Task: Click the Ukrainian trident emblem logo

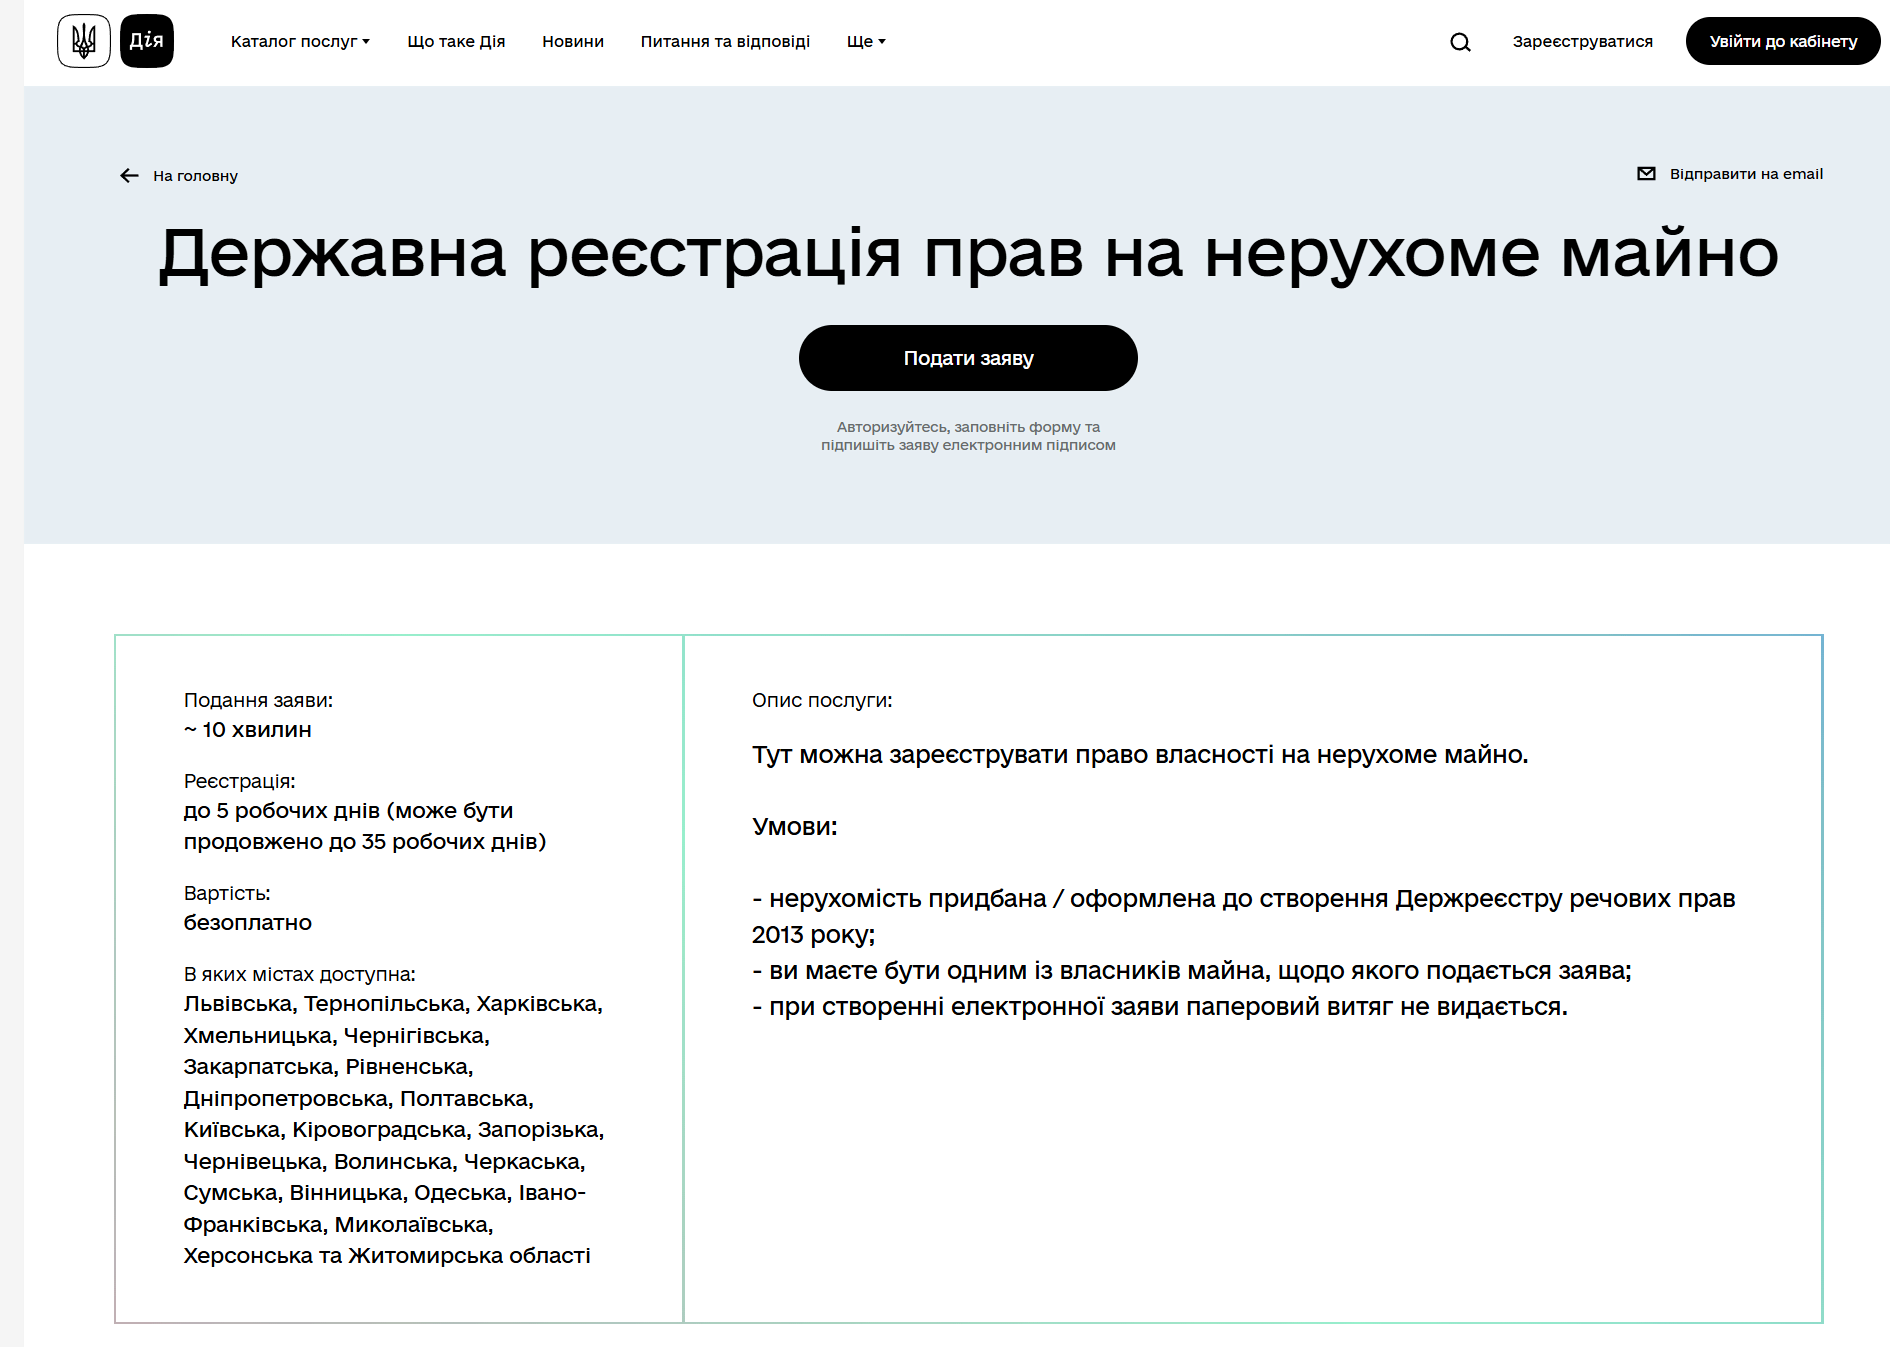Action: [x=84, y=41]
